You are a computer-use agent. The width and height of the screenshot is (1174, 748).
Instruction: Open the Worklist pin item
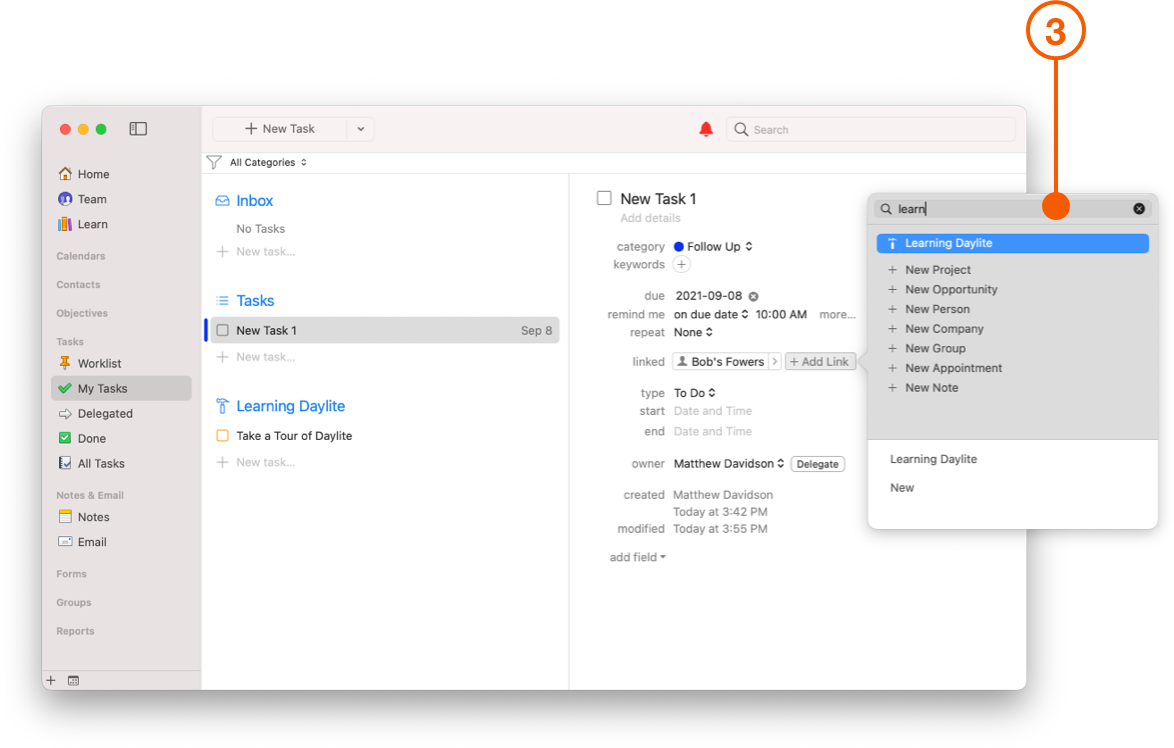coord(90,363)
